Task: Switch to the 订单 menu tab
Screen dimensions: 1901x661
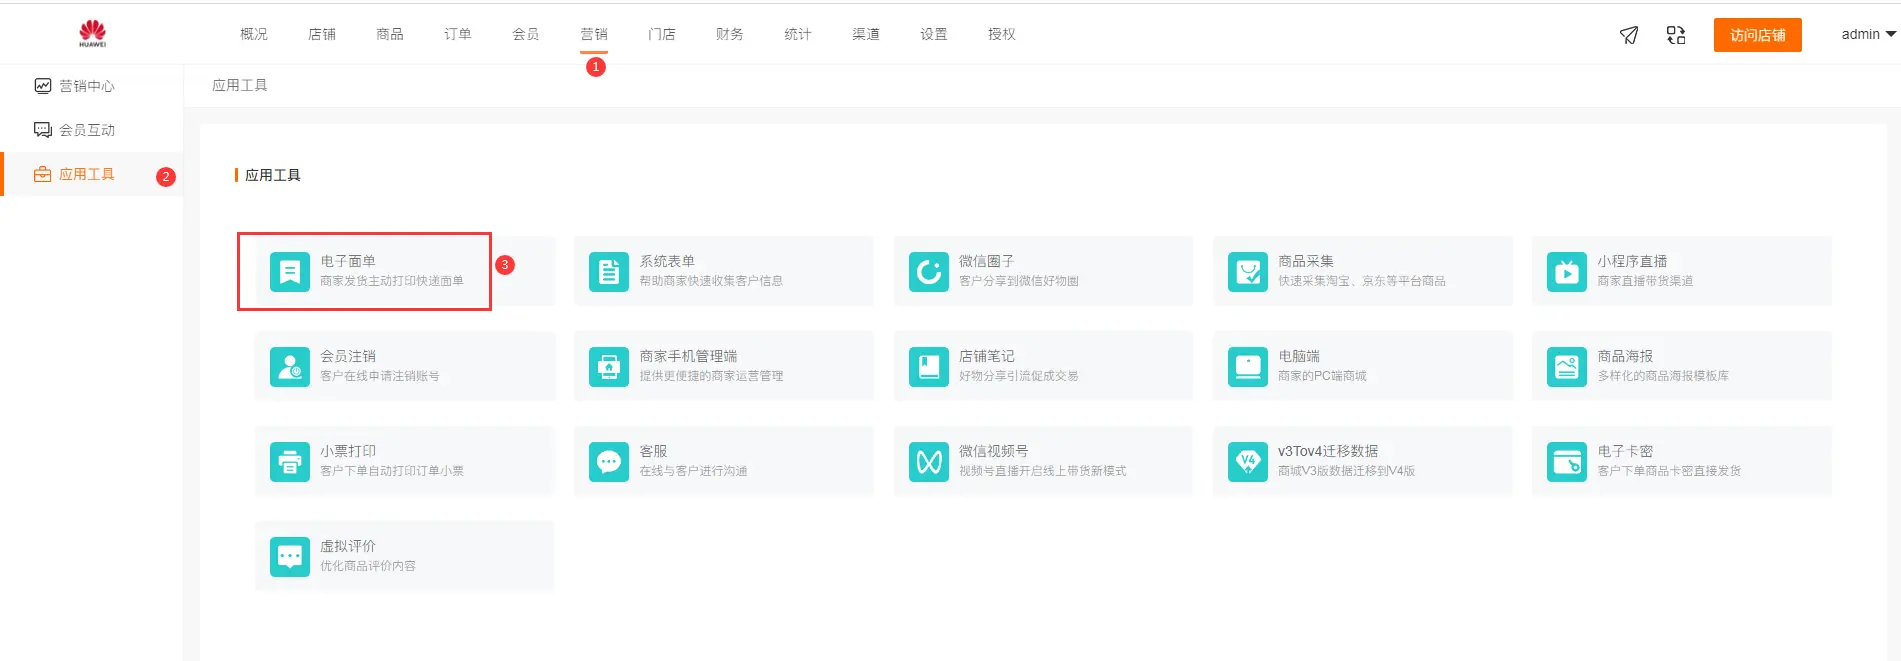Action: (x=457, y=34)
